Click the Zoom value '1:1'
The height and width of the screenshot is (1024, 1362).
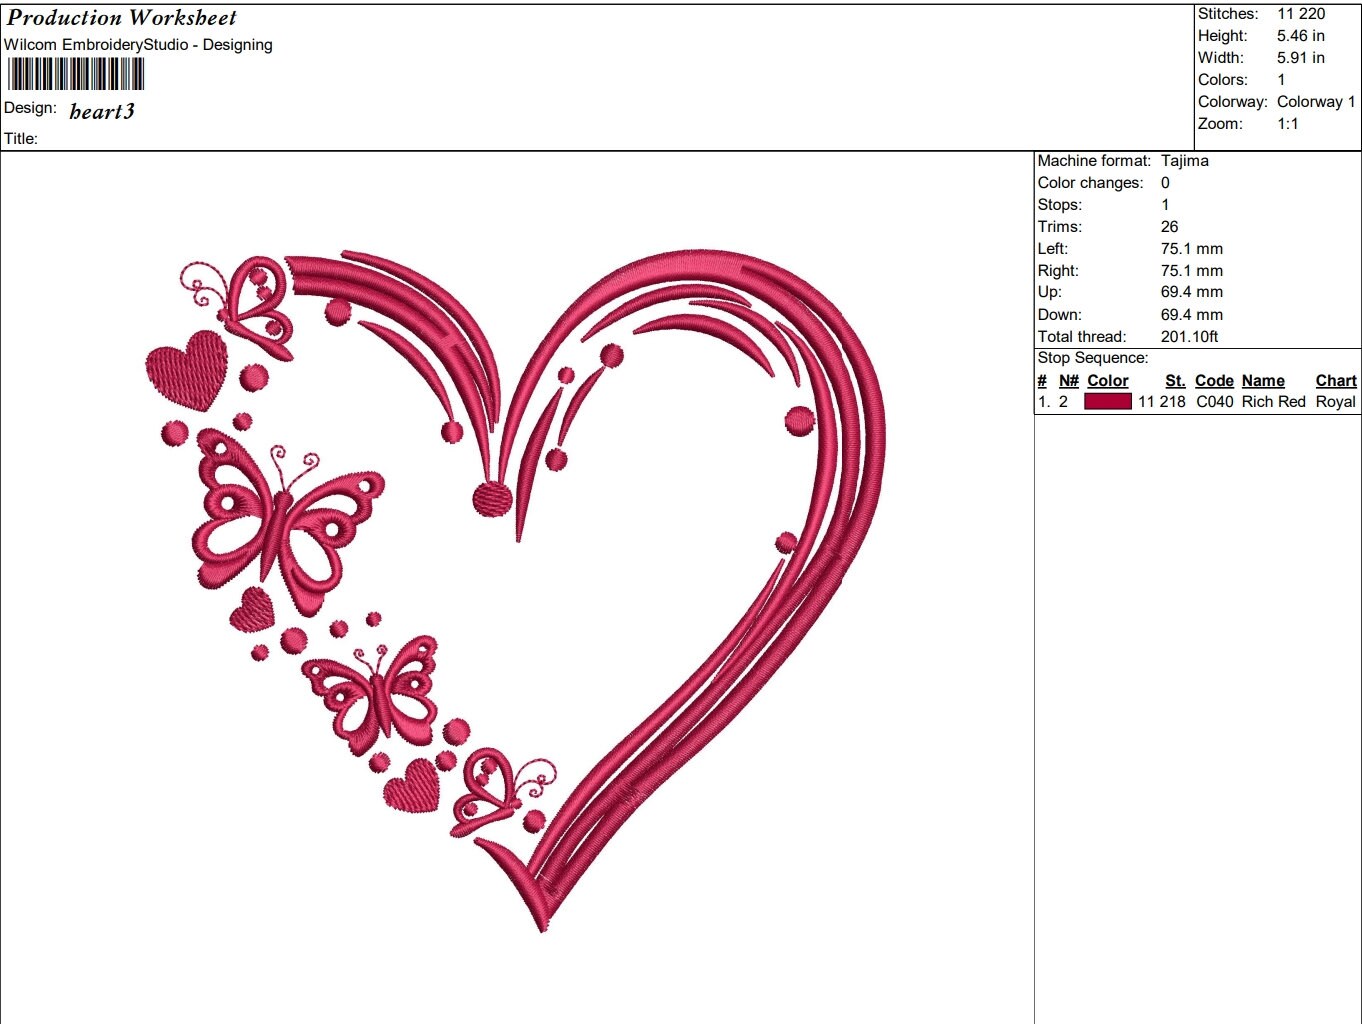[1288, 124]
